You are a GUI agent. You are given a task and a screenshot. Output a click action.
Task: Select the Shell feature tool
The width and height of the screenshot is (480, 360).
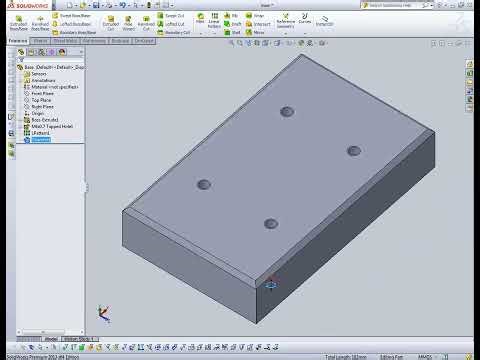click(x=232, y=32)
